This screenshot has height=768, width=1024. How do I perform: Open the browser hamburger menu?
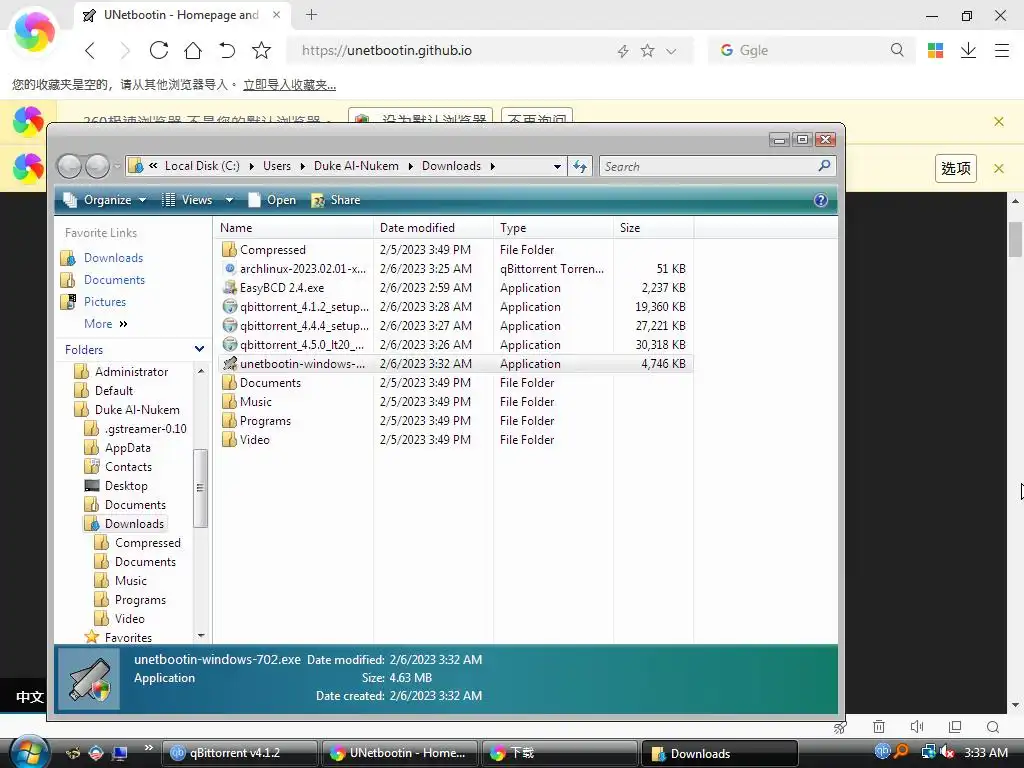click(1002, 50)
